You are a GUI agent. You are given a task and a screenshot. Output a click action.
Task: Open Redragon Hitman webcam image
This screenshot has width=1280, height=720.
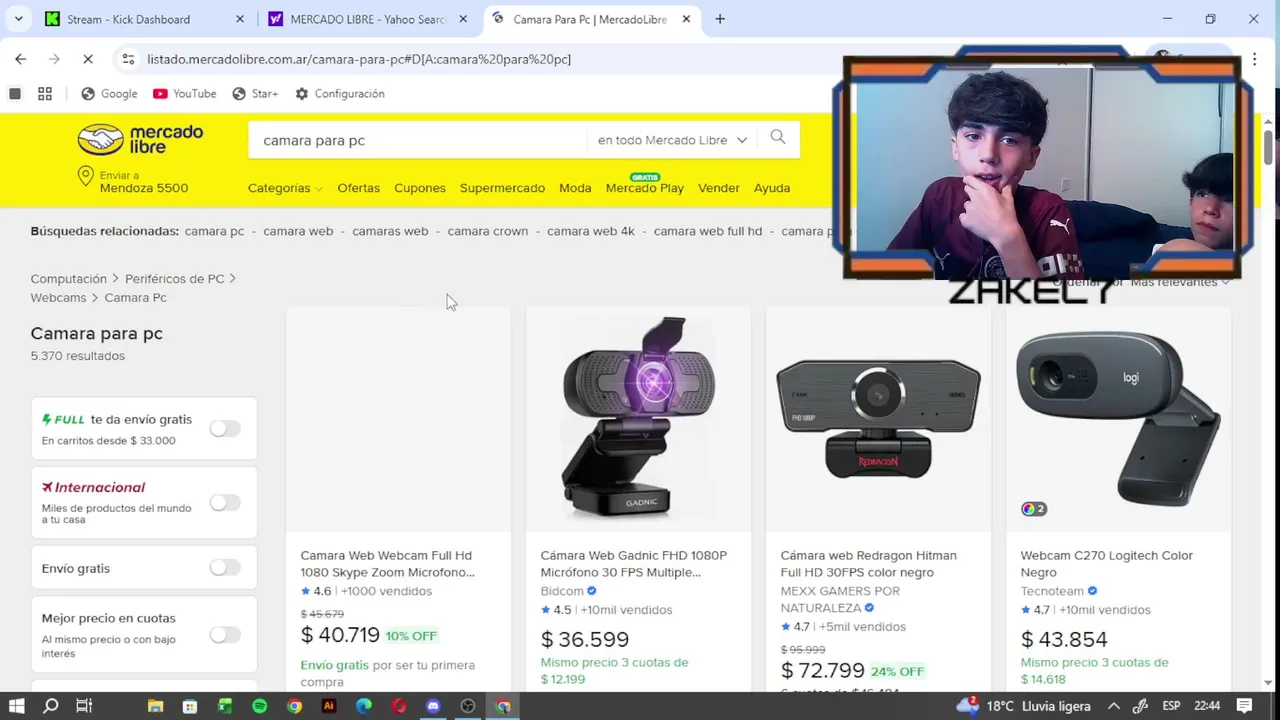[878, 419]
